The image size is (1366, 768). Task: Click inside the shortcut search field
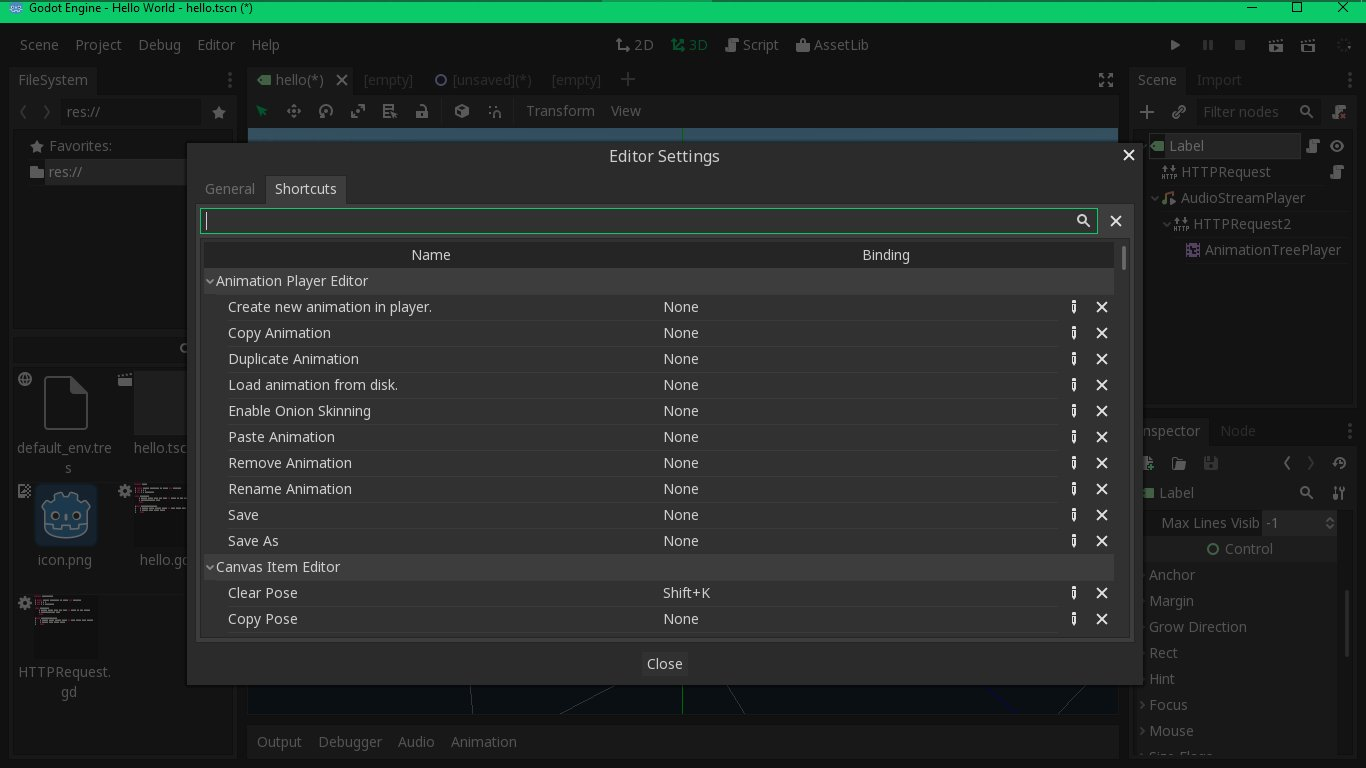tap(640, 221)
